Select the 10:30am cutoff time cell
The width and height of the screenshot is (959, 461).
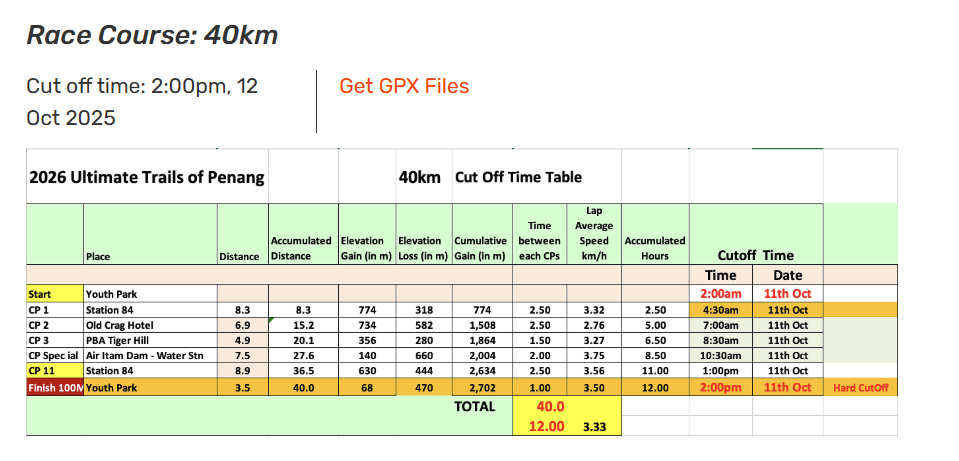pos(720,355)
